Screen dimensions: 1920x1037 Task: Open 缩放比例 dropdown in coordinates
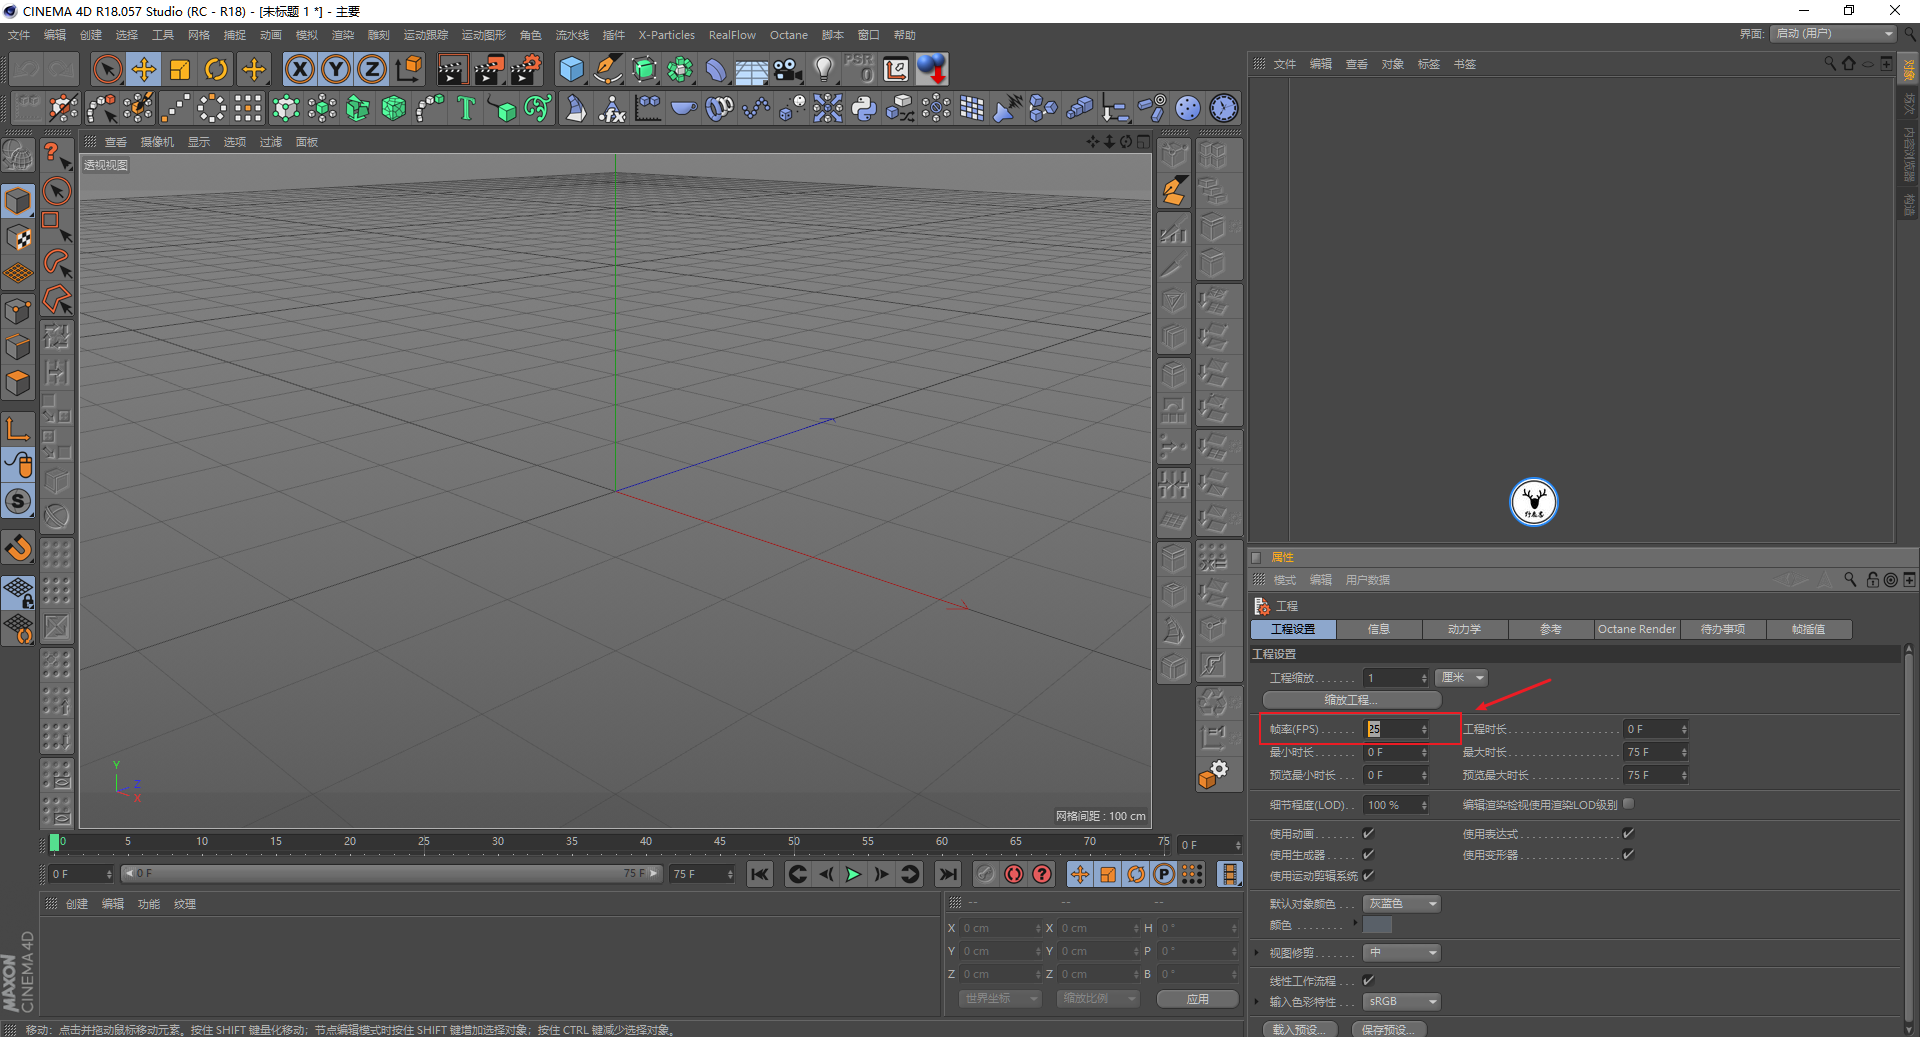(x=1098, y=999)
